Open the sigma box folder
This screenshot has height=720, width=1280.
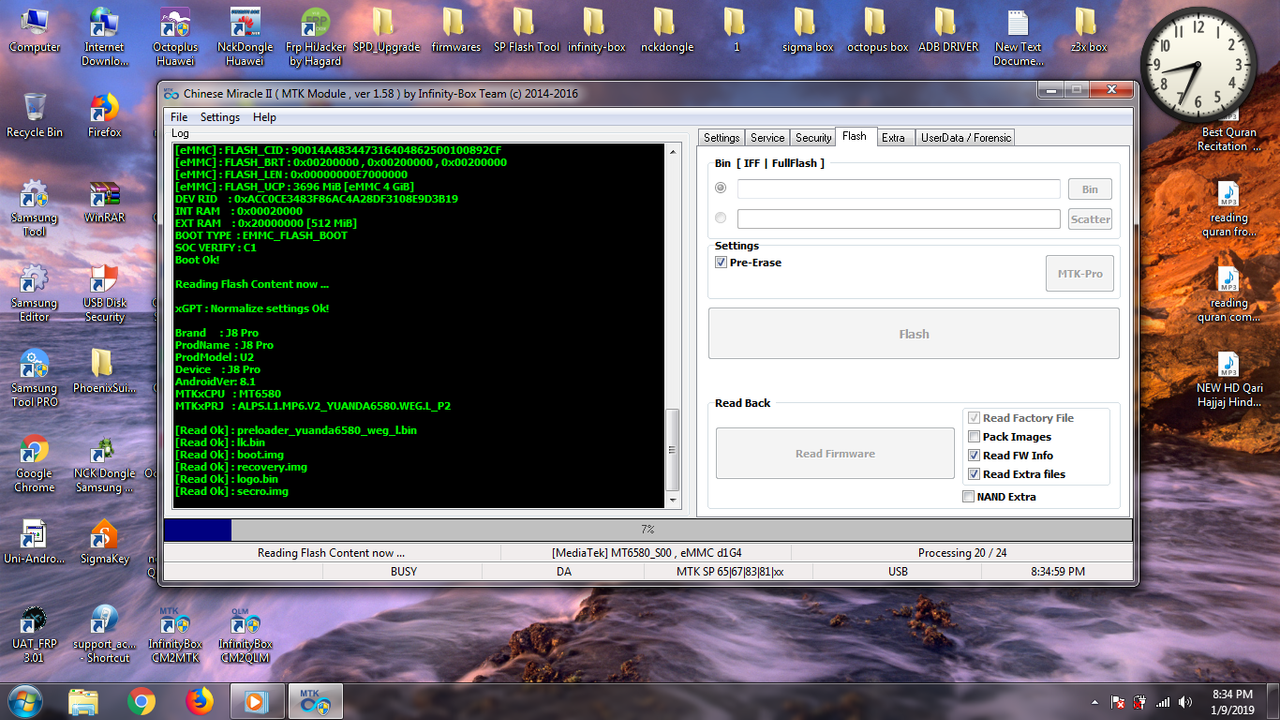click(x=808, y=31)
